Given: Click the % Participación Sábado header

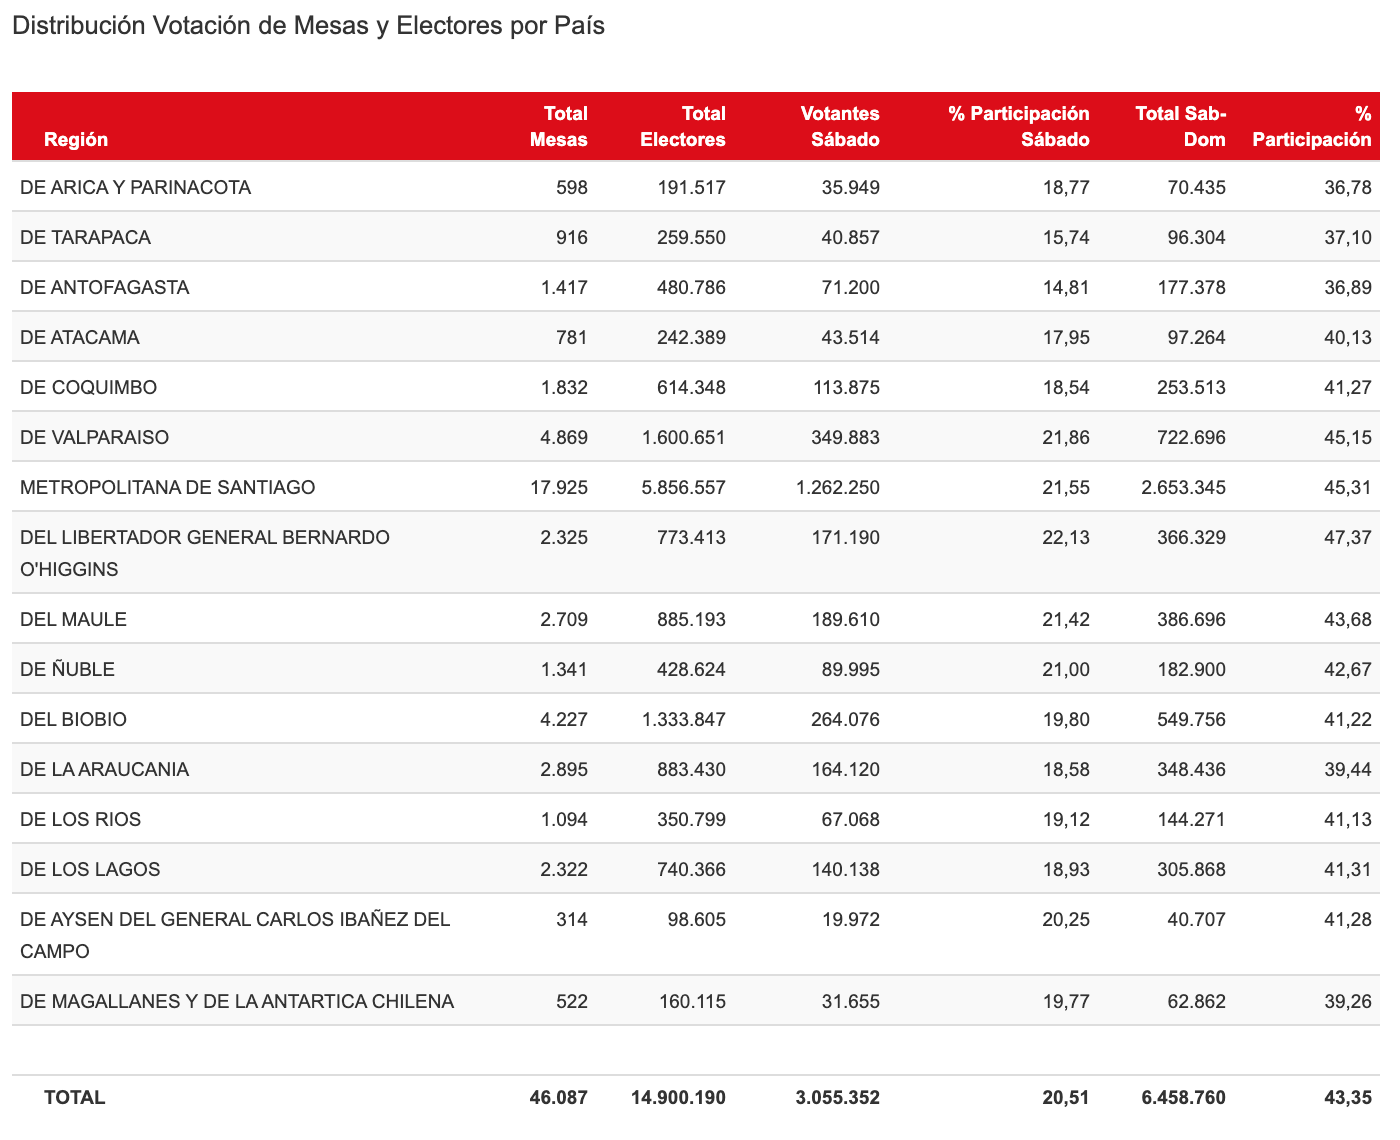Looking at the screenshot, I should tap(1018, 126).
